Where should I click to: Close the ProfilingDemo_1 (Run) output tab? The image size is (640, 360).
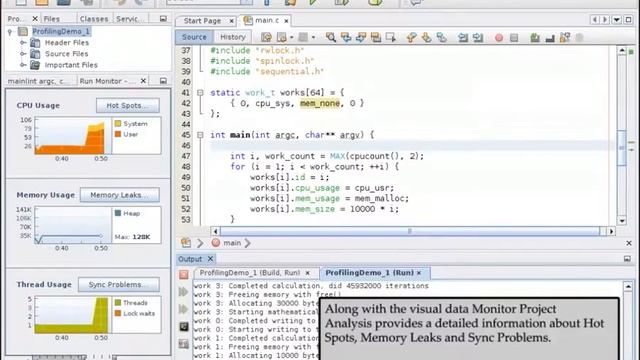click(419, 273)
